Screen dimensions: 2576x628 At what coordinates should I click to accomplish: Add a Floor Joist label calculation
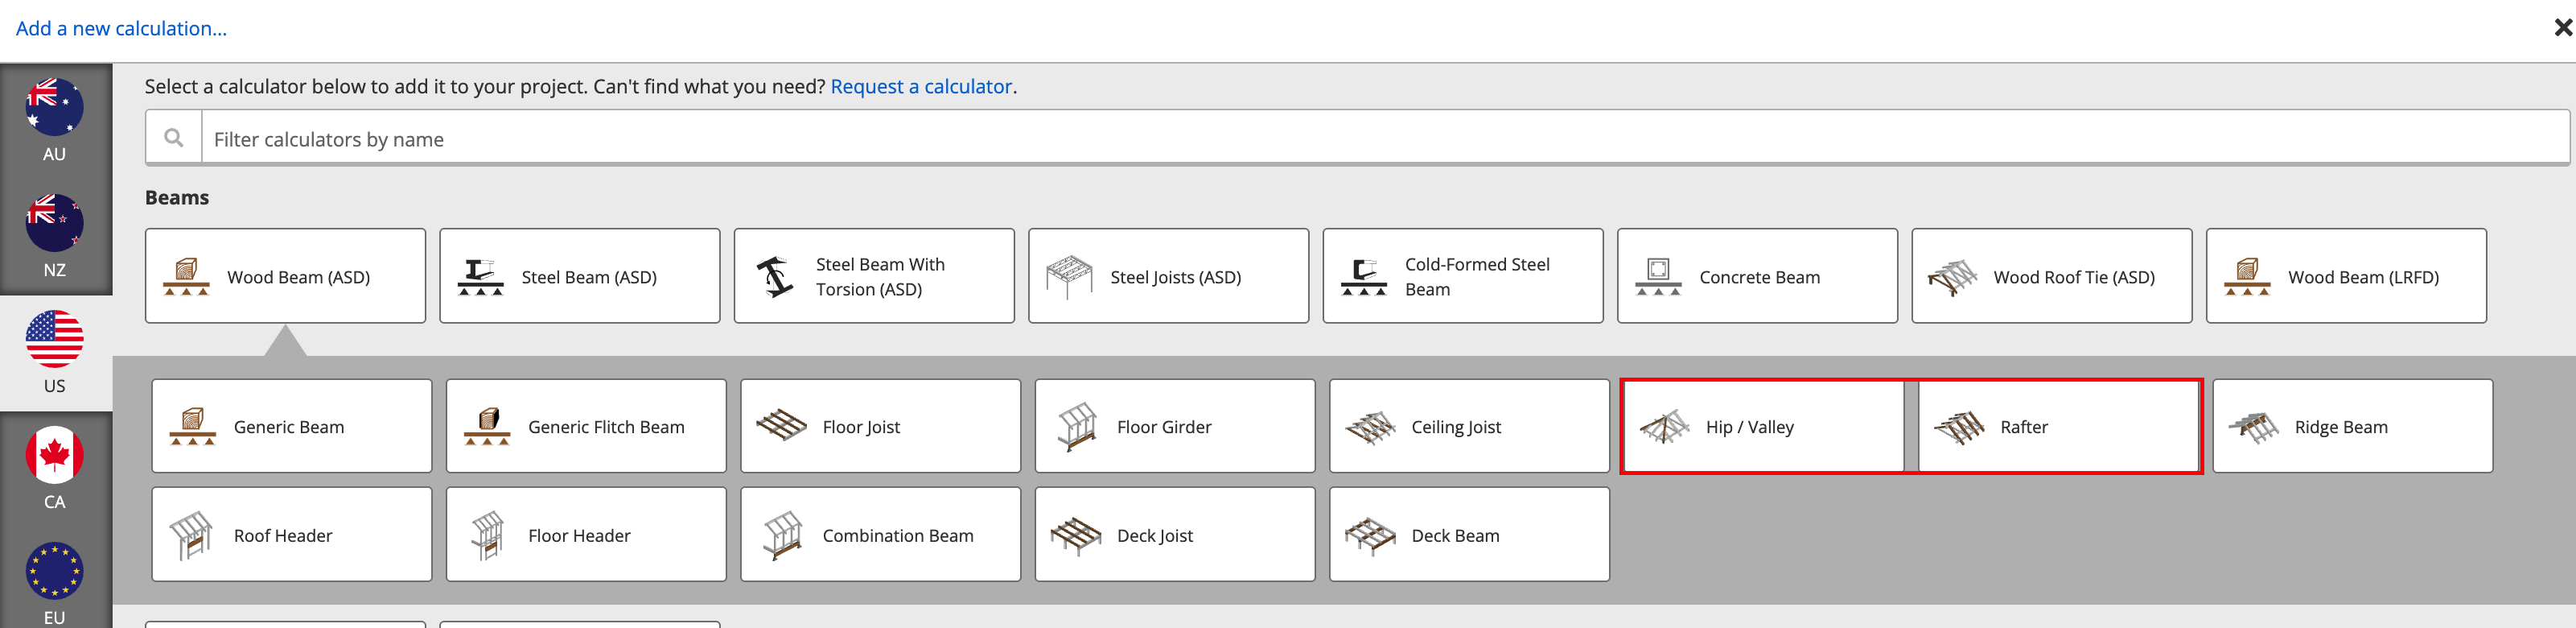[861, 427]
